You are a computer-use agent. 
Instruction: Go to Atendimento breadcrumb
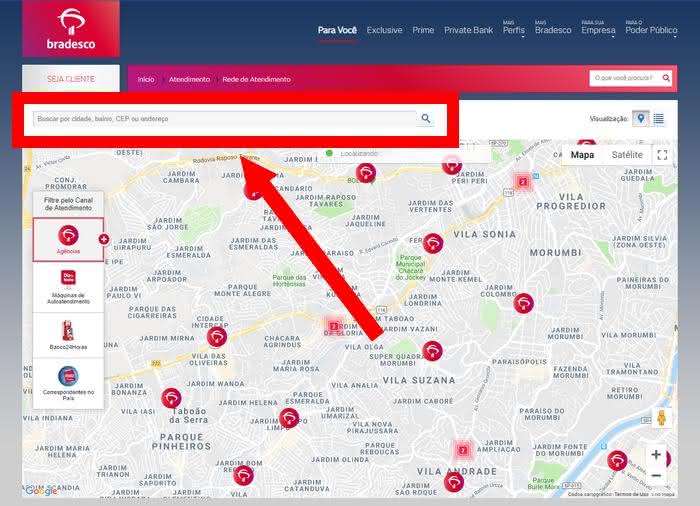coord(189,79)
